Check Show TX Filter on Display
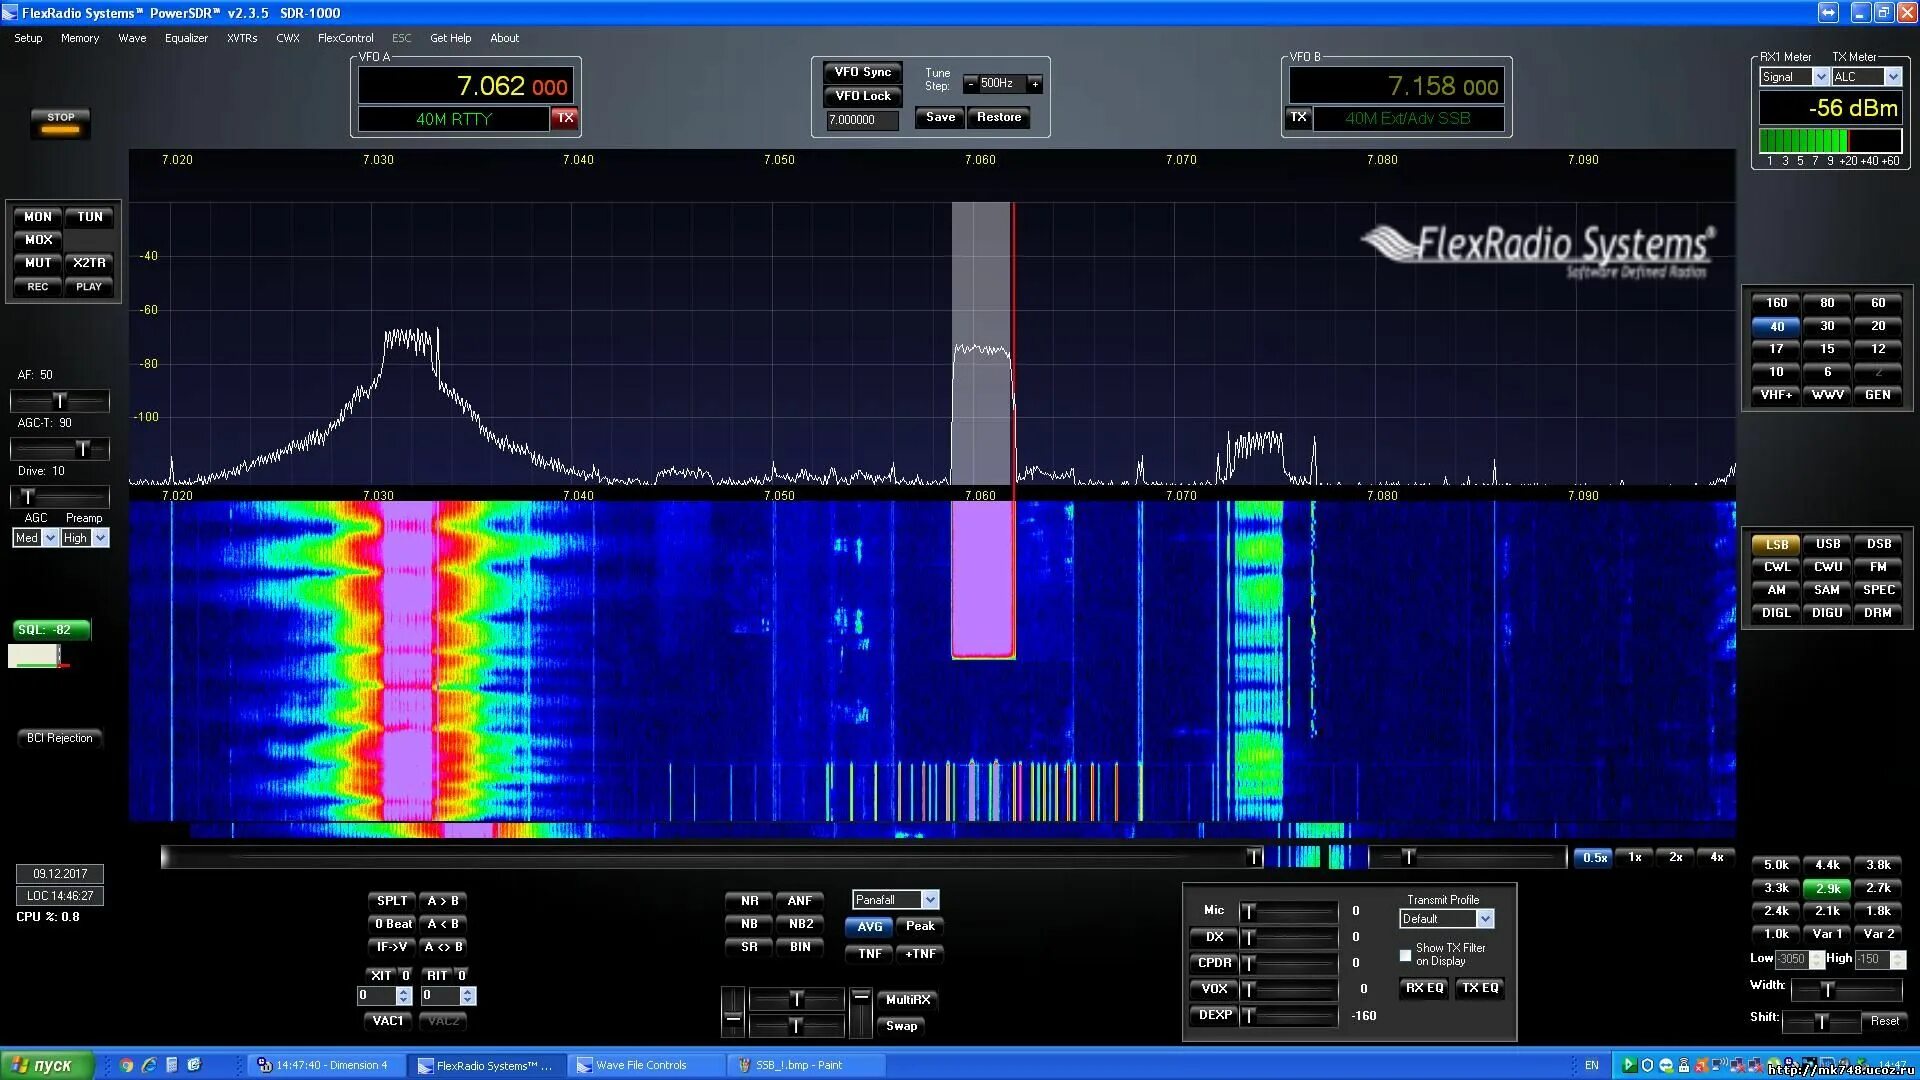Image resolution: width=1920 pixels, height=1080 pixels. pyautogui.click(x=1405, y=955)
